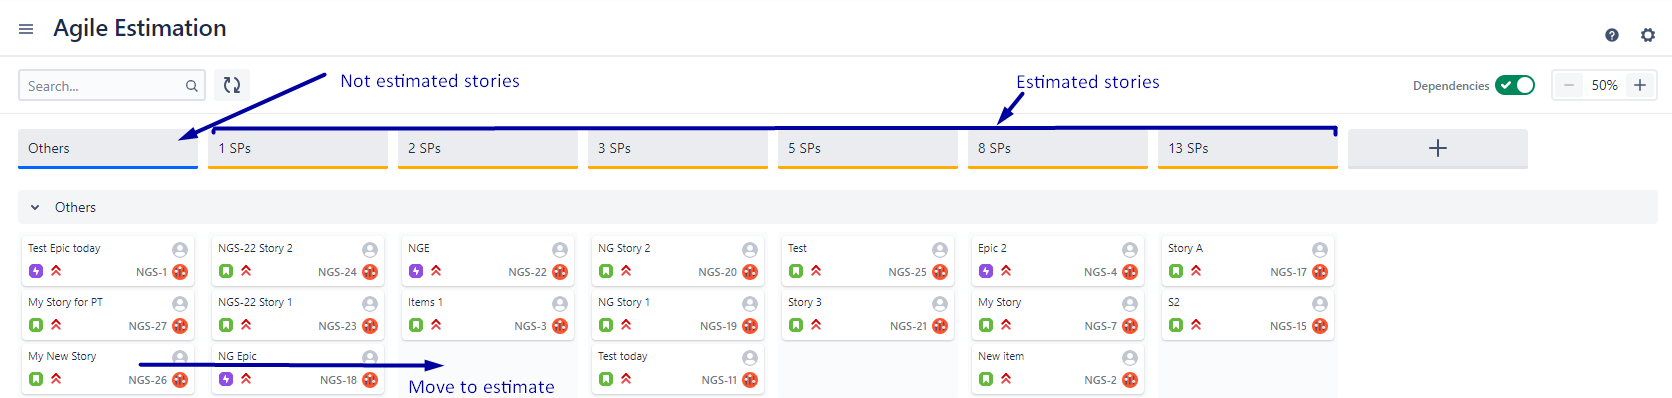Focus the Search input field
The width and height of the screenshot is (1672, 398).
click(112, 85)
